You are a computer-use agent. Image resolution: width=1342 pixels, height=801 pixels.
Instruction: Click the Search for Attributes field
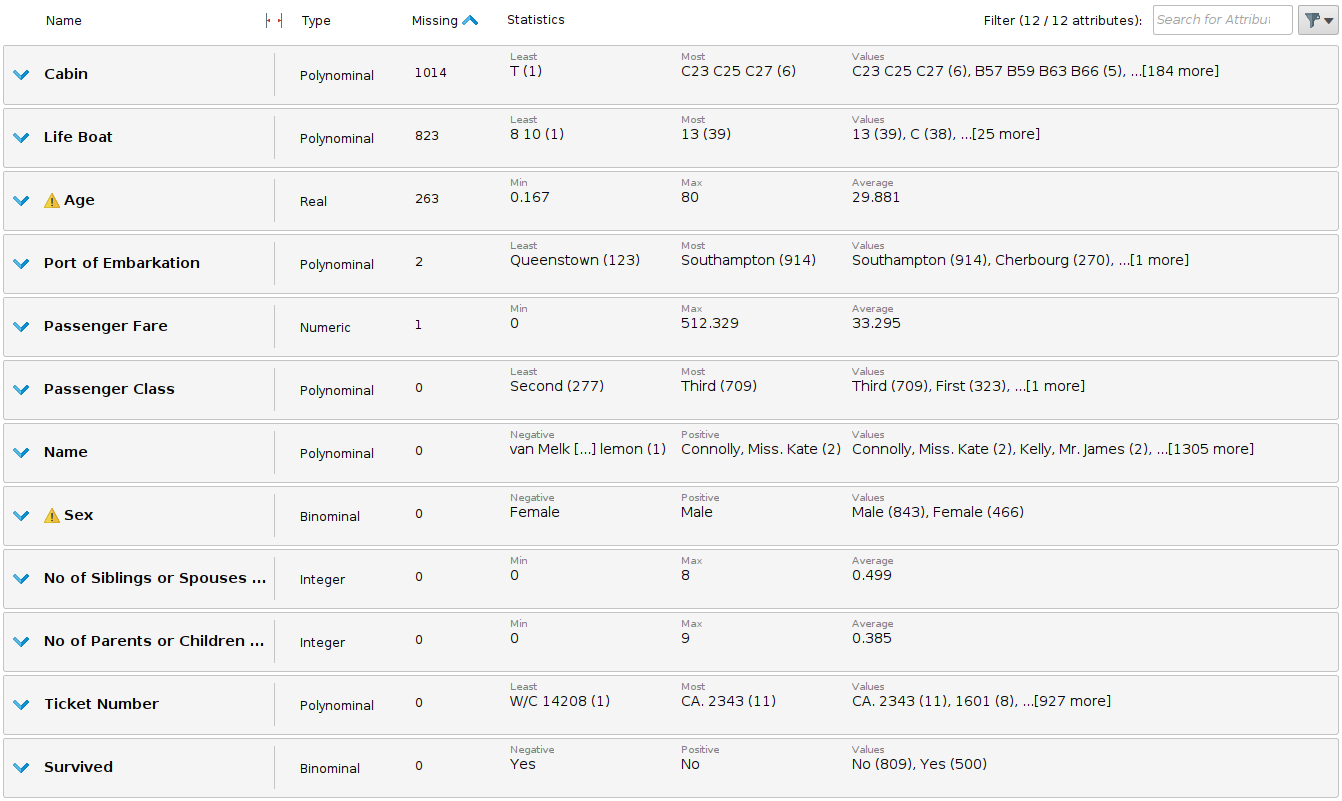1221,20
